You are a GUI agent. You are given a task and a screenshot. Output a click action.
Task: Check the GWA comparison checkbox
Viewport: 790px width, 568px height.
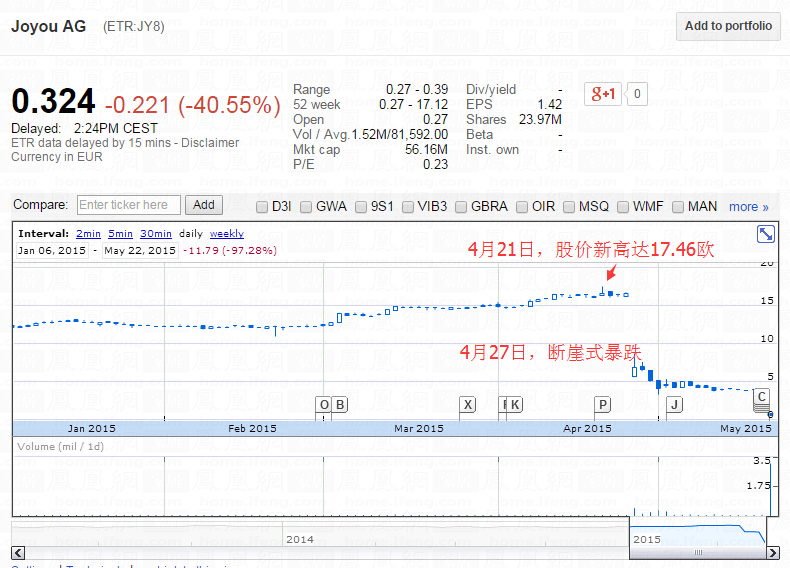click(x=306, y=207)
